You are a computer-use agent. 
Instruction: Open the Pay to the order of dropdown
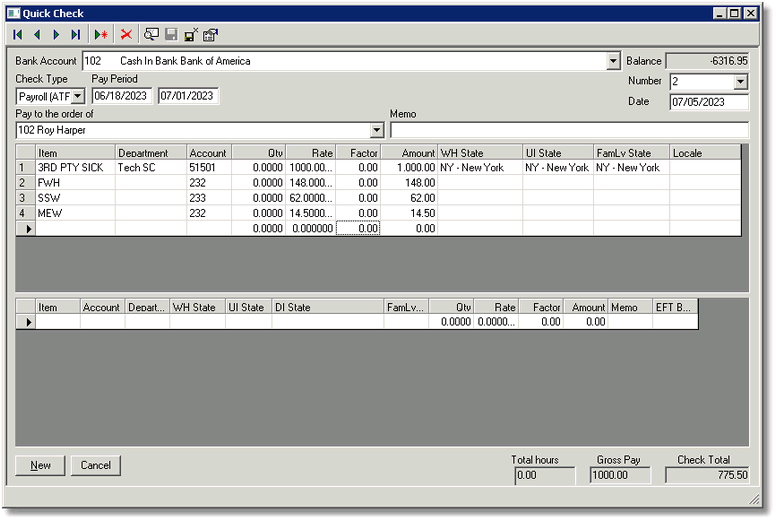point(377,130)
